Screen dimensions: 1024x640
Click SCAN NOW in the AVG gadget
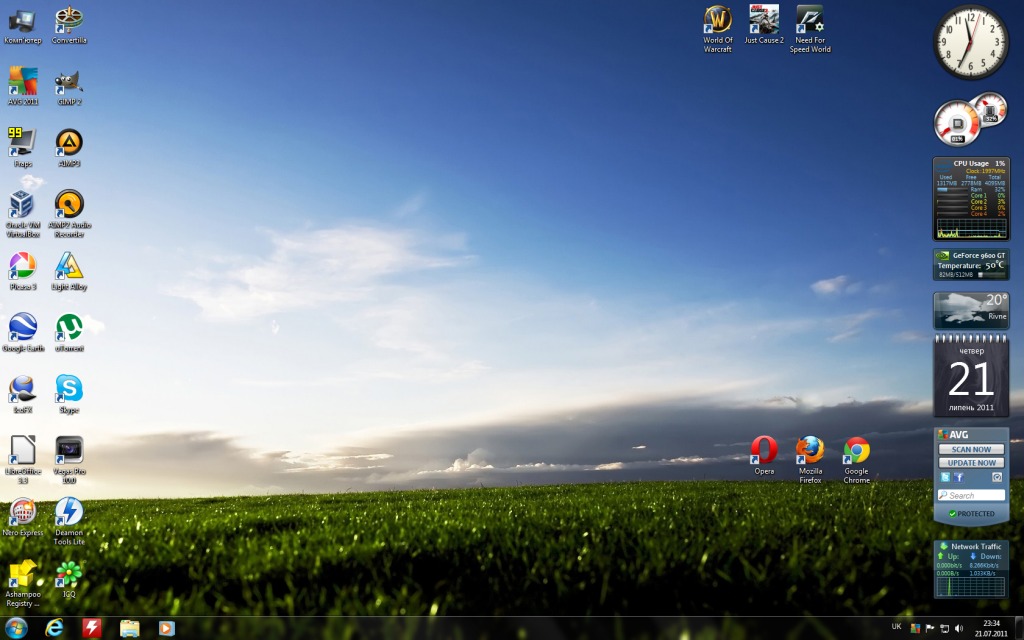pyautogui.click(x=970, y=449)
